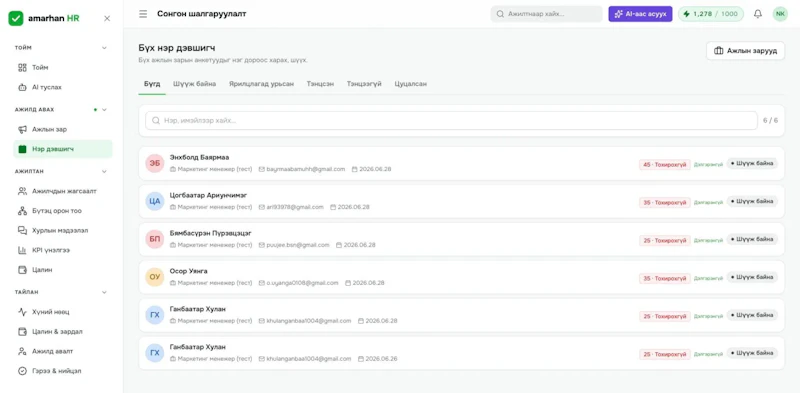Click email puujee.bsn@gmail.com
800x393 pixels.
pos(298,245)
